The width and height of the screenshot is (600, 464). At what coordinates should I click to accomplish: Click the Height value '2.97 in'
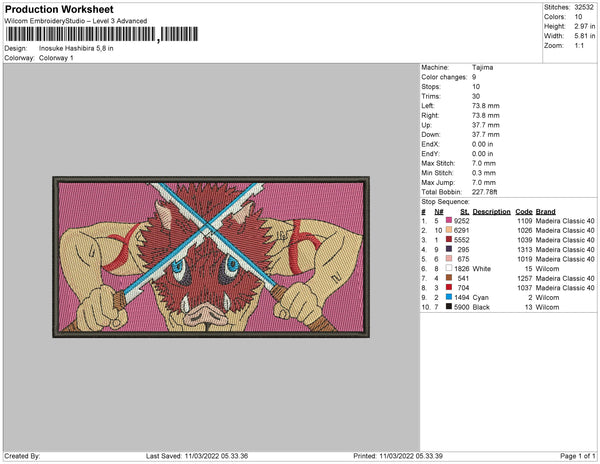(585, 26)
